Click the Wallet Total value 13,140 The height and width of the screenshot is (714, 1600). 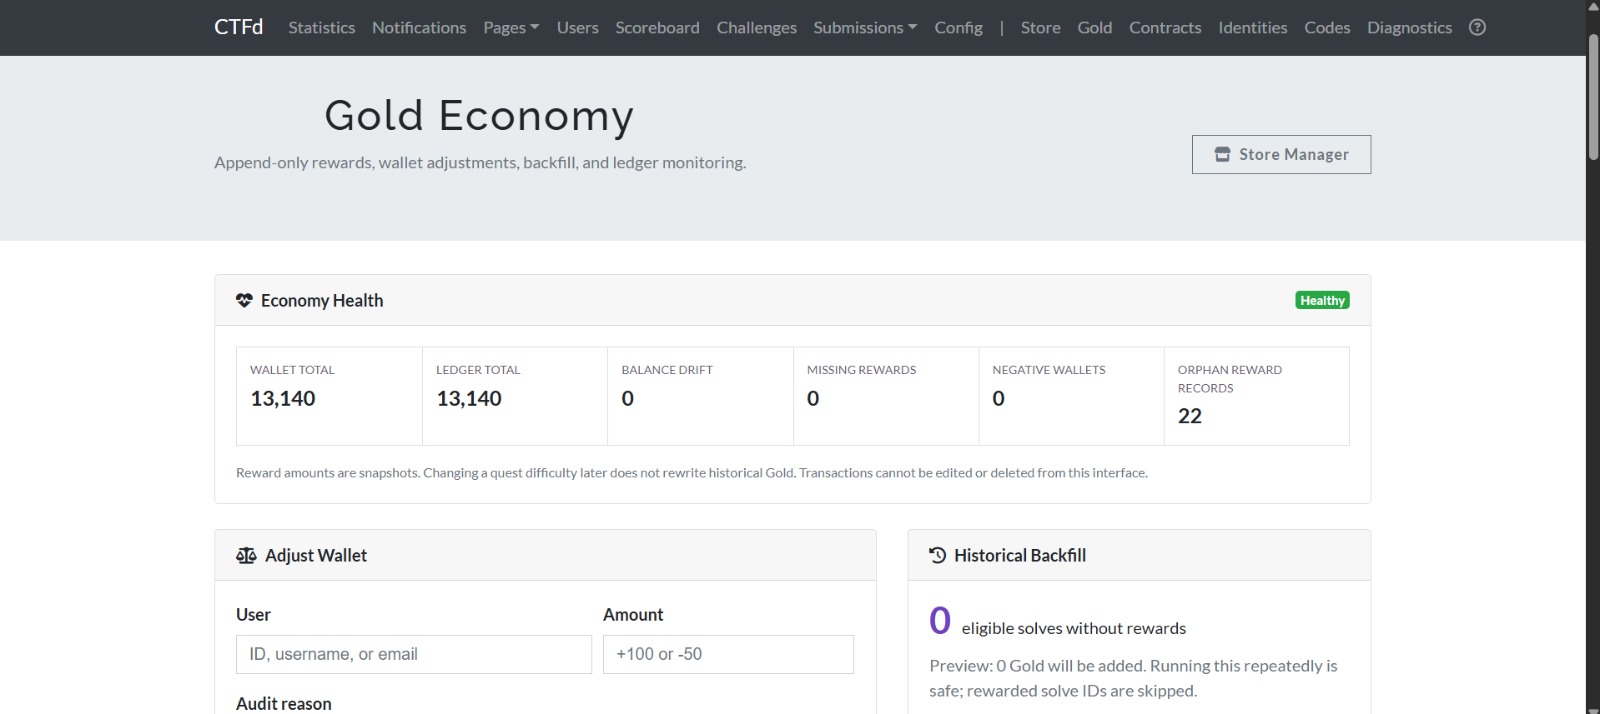(283, 398)
